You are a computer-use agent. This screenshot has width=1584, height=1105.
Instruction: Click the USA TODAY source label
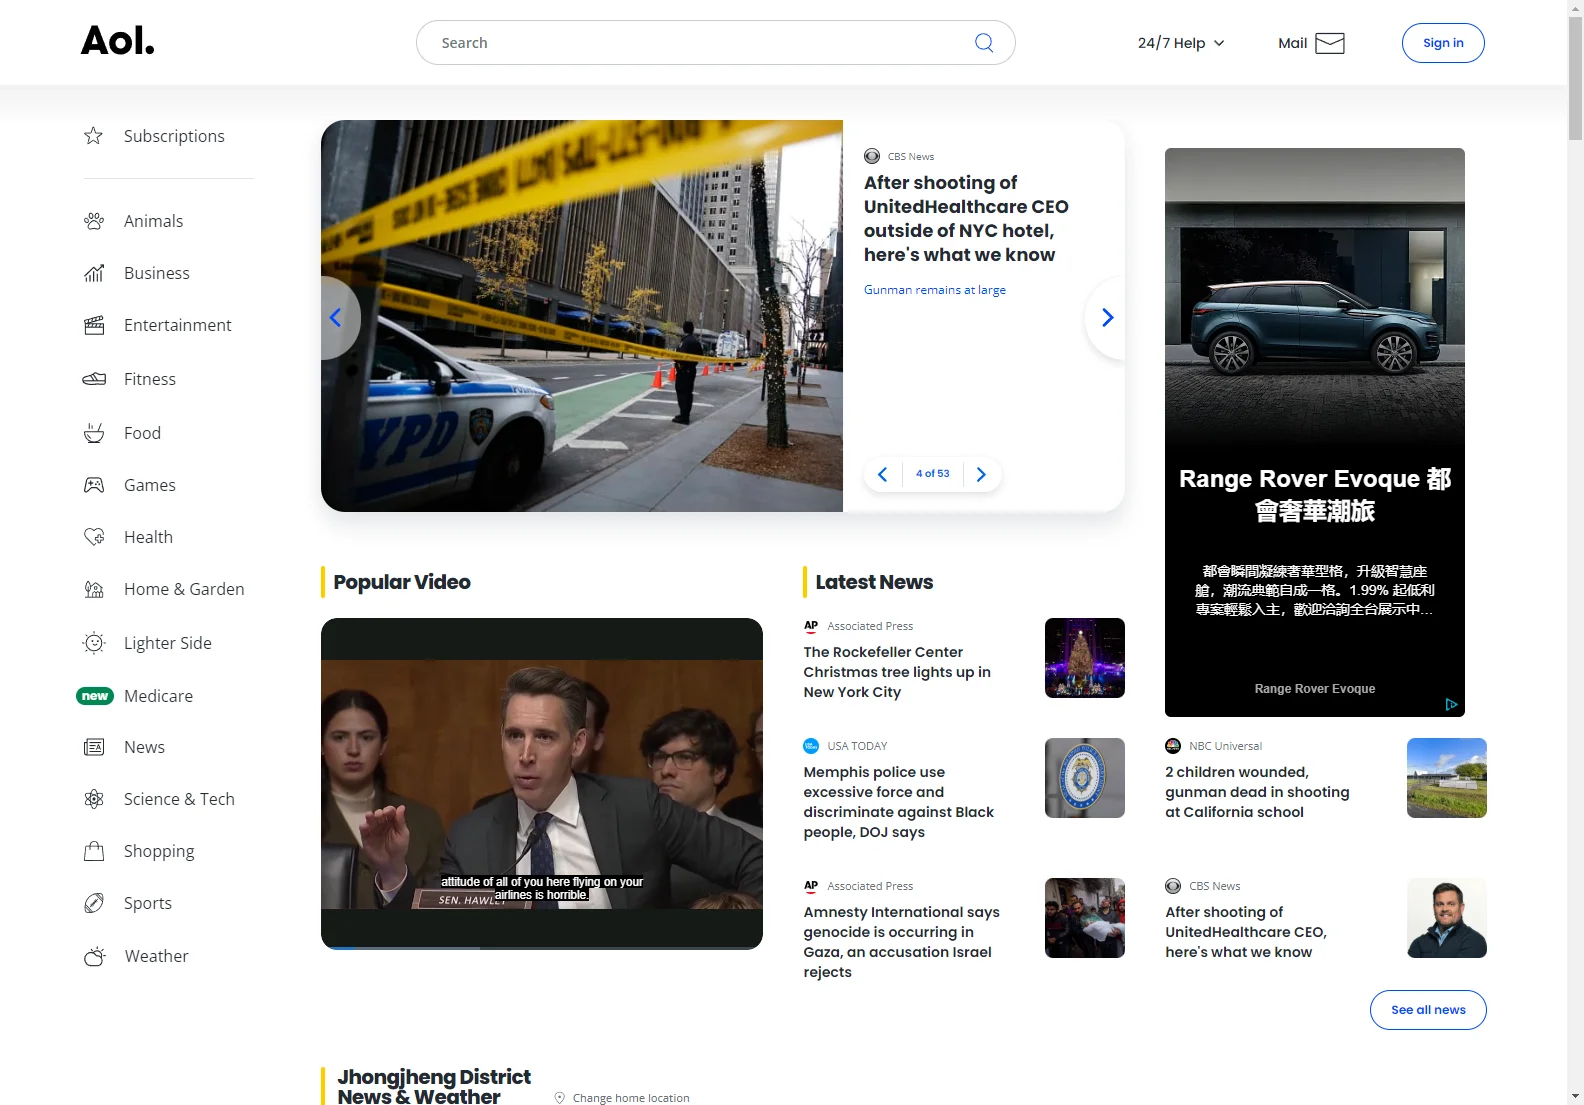coord(857,746)
